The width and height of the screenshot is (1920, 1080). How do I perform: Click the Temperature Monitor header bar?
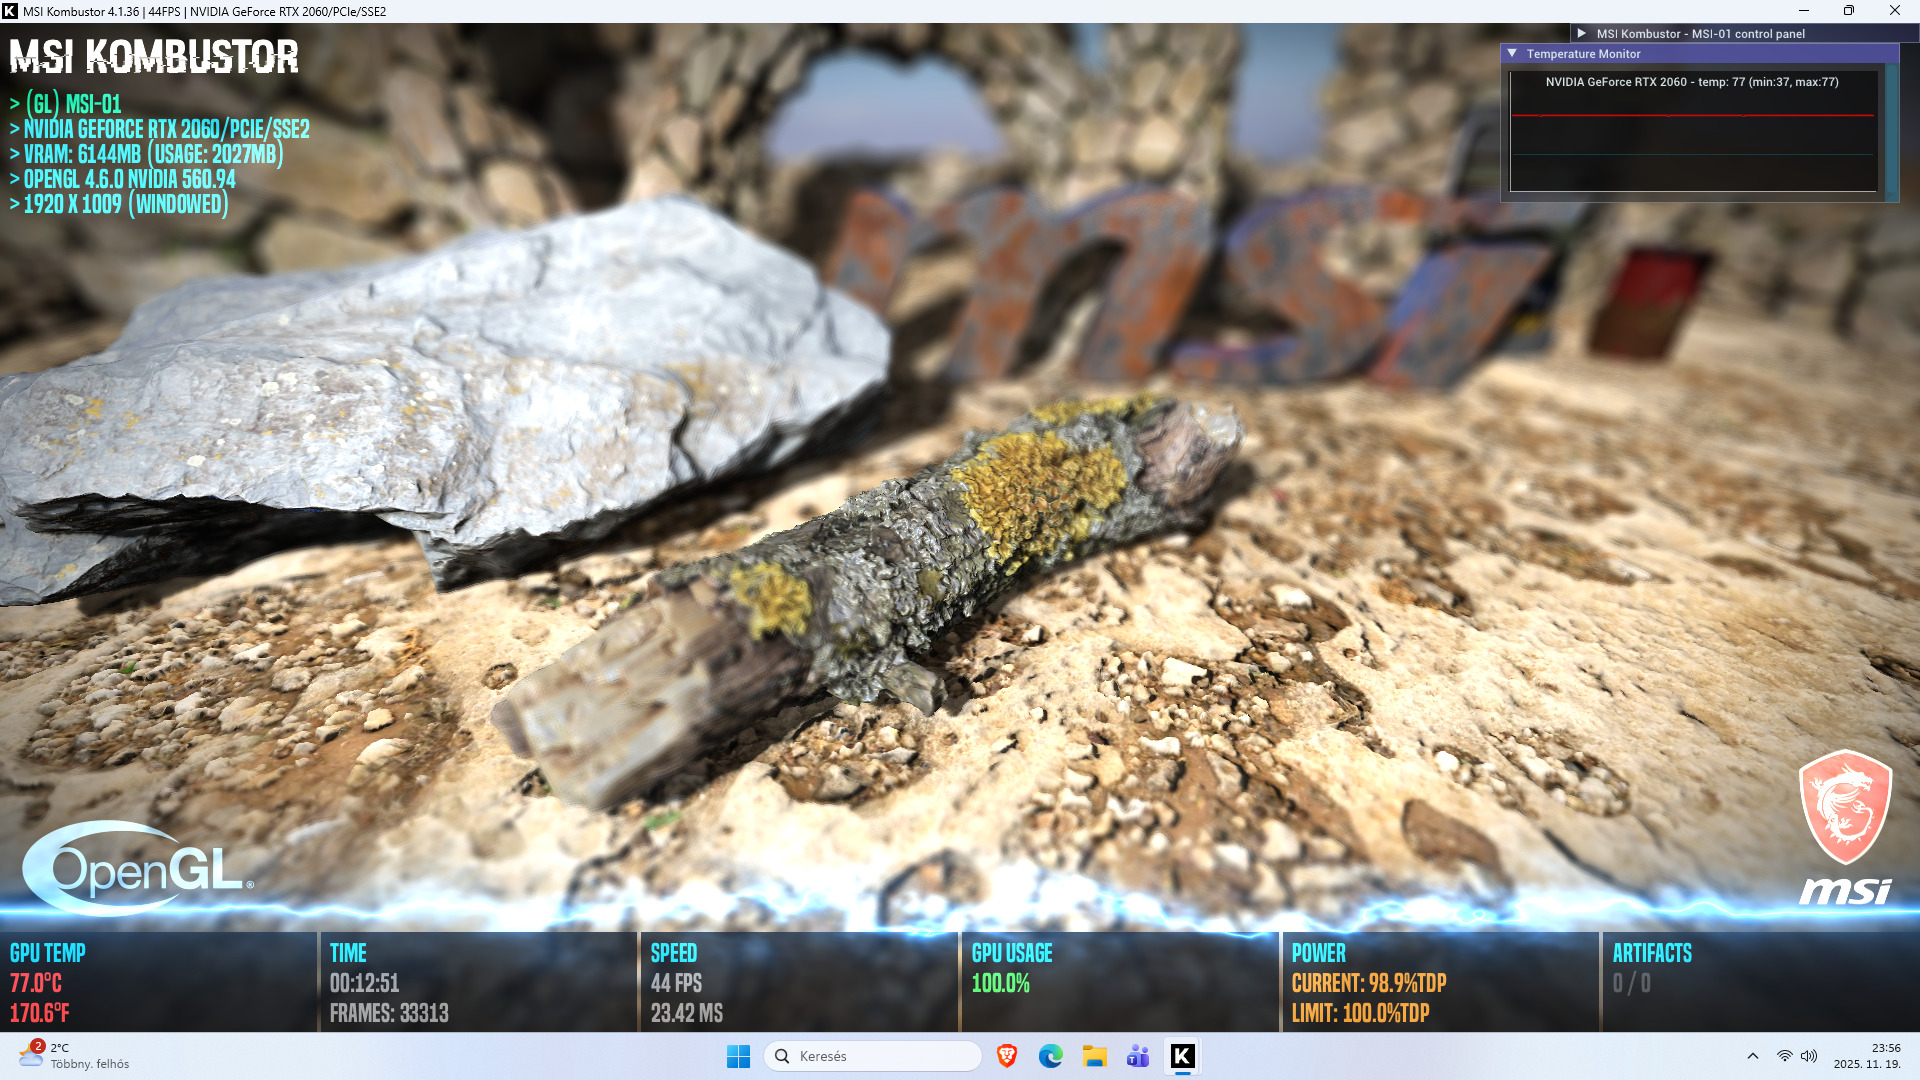click(x=1700, y=54)
